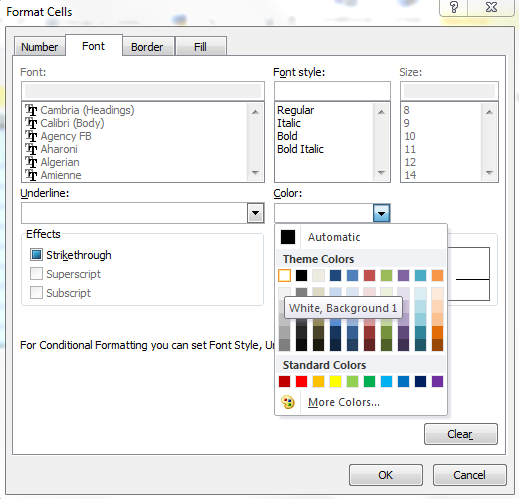519x499 pixels.
Task: Select Bold Italic font style
Action: pos(300,149)
